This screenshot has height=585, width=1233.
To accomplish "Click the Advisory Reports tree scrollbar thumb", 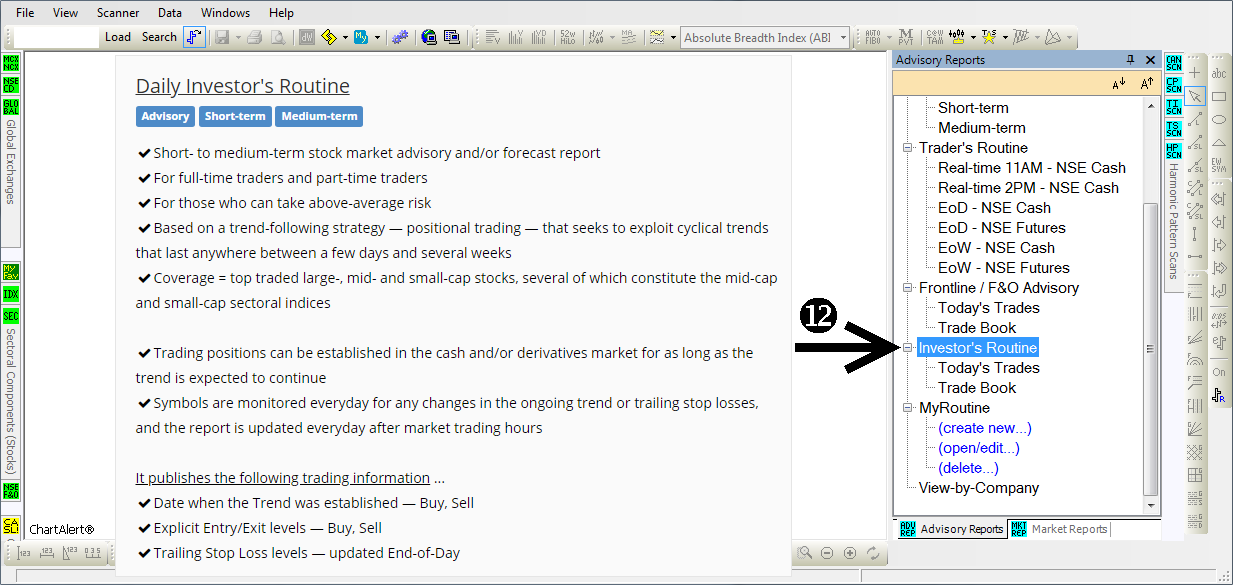I will (1150, 348).
